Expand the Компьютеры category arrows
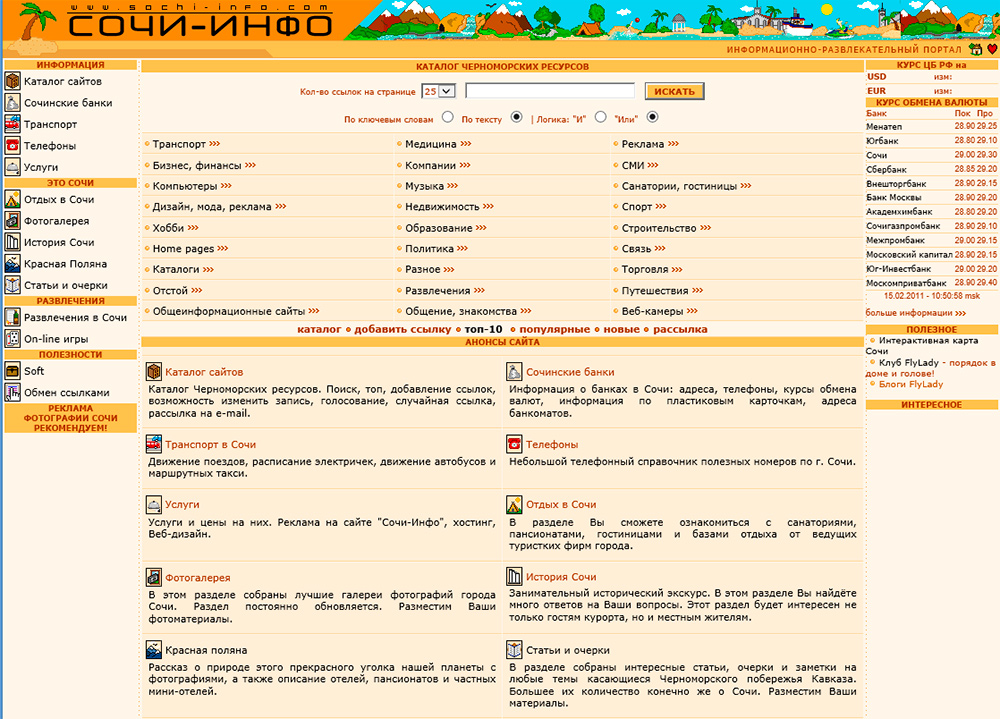This screenshot has height=719, width=1000. click(x=226, y=186)
